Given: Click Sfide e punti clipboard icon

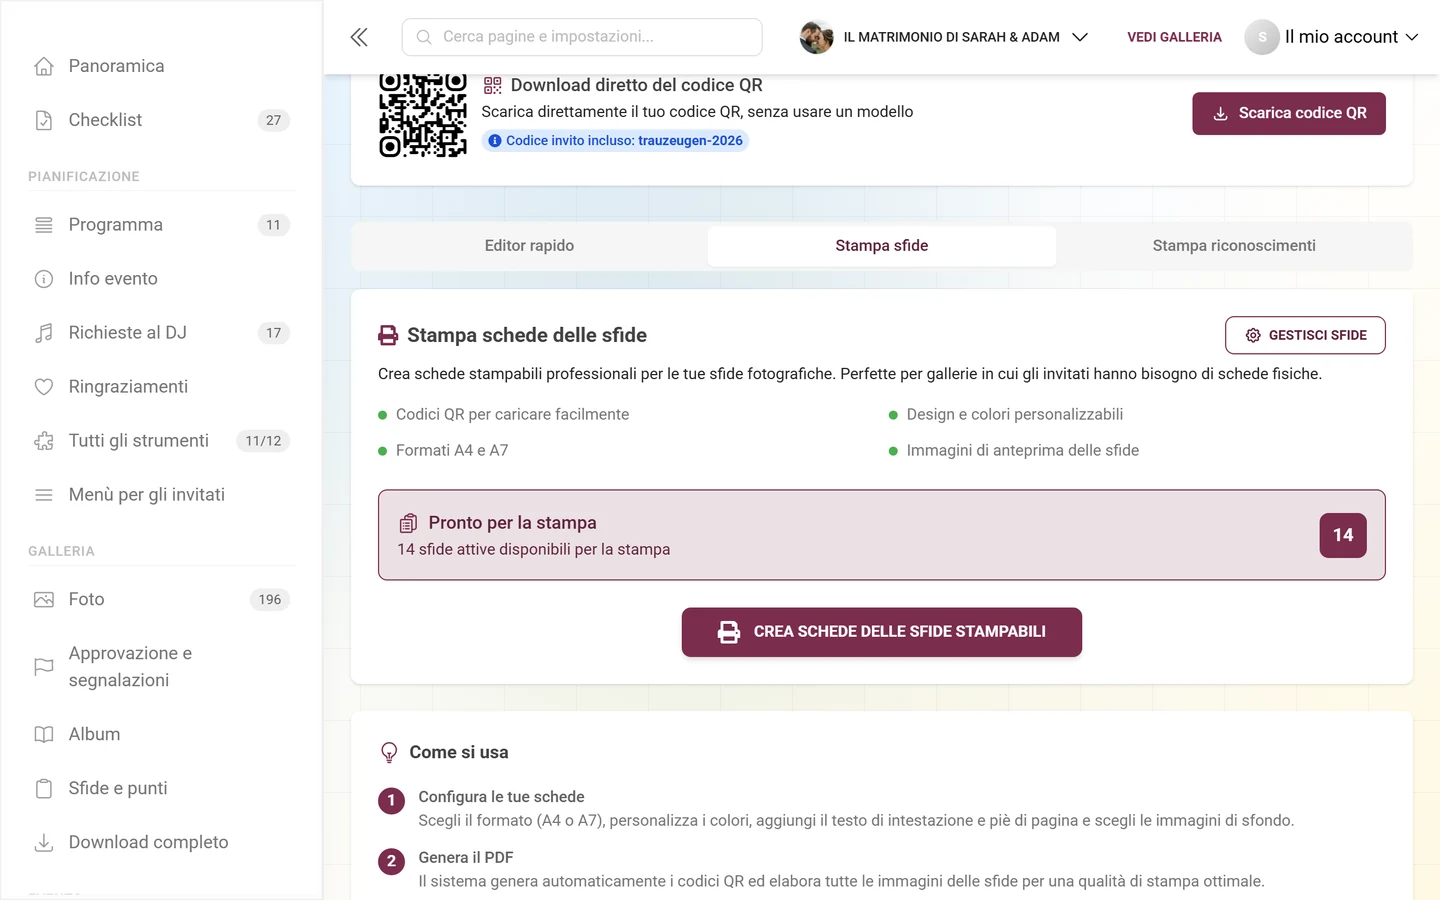Looking at the screenshot, I should click(x=44, y=789).
